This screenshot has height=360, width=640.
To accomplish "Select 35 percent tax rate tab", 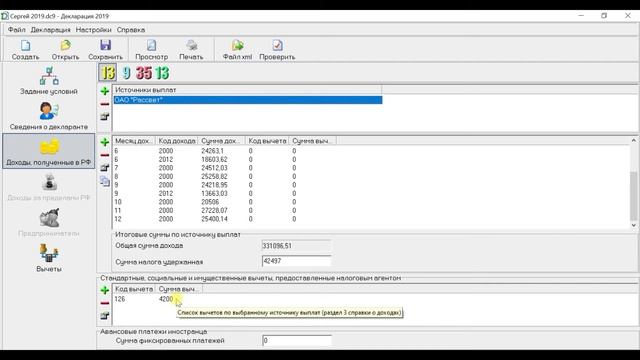I will tap(144, 73).
